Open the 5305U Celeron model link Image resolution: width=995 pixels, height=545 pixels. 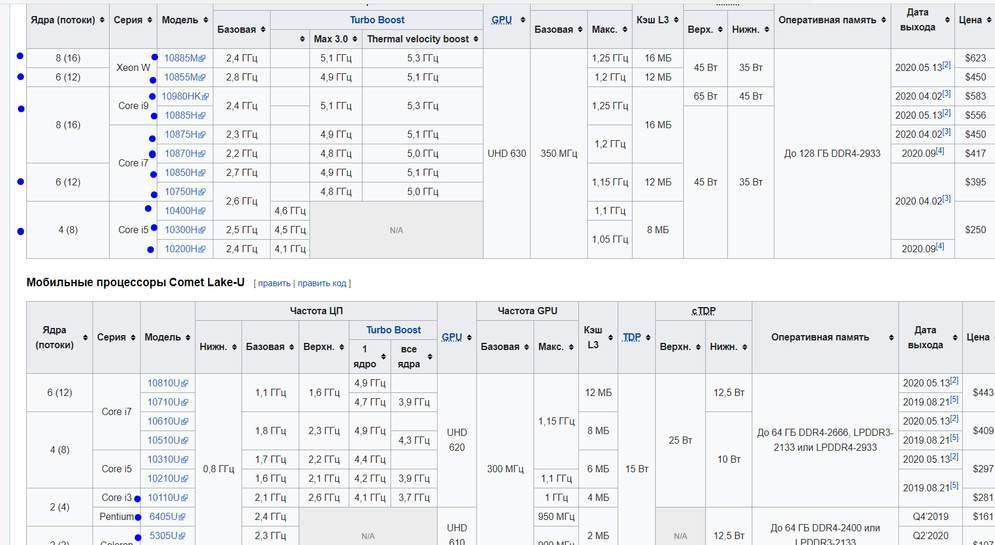pyautogui.click(x=163, y=536)
